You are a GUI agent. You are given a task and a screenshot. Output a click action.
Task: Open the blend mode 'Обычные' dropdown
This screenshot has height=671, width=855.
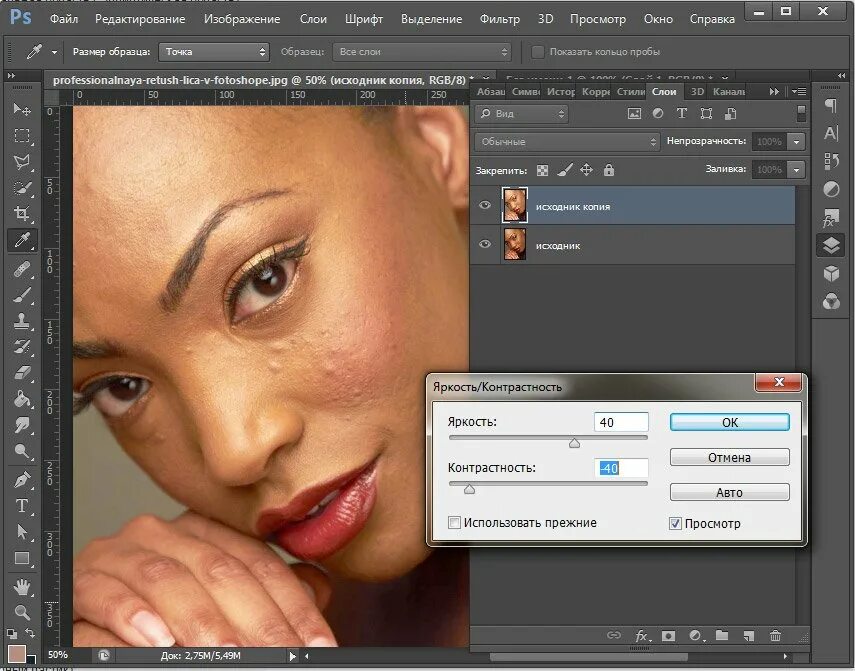pyautogui.click(x=567, y=142)
